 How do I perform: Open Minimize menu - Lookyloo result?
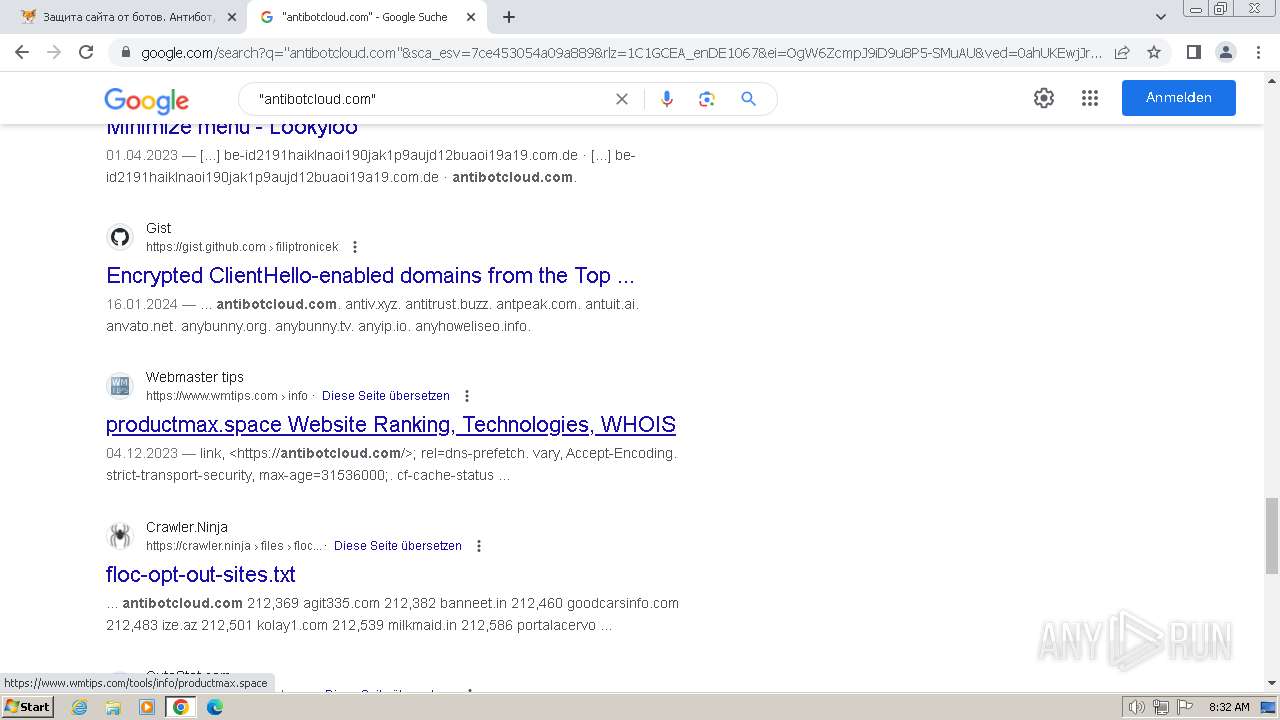click(231, 128)
